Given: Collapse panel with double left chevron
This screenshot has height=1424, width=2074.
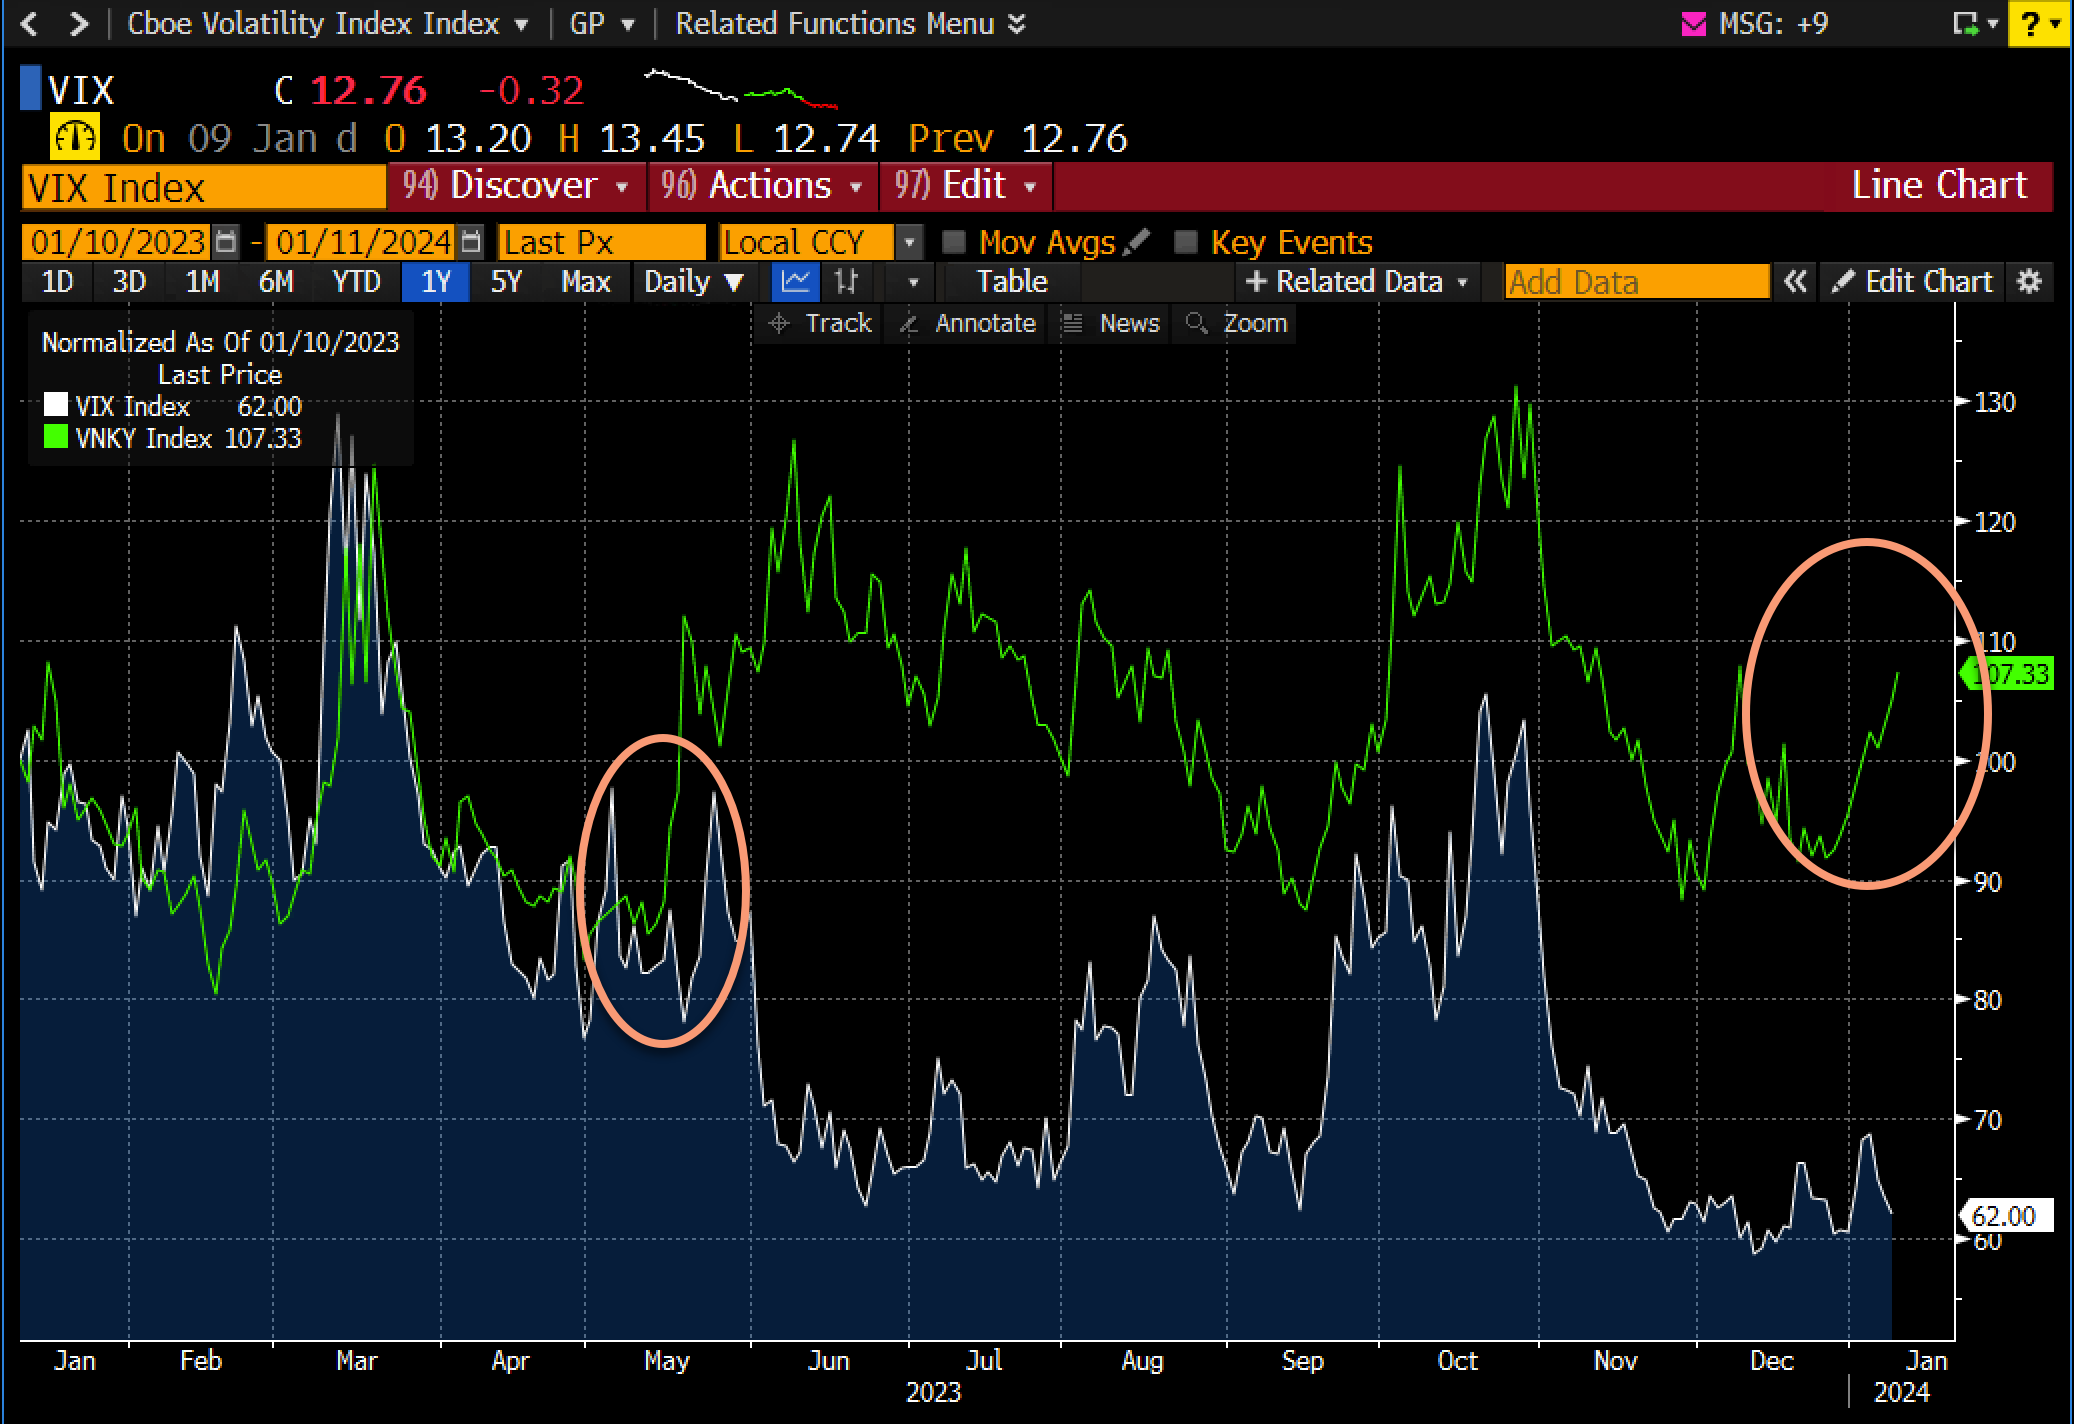Looking at the screenshot, I should click(1795, 282).
